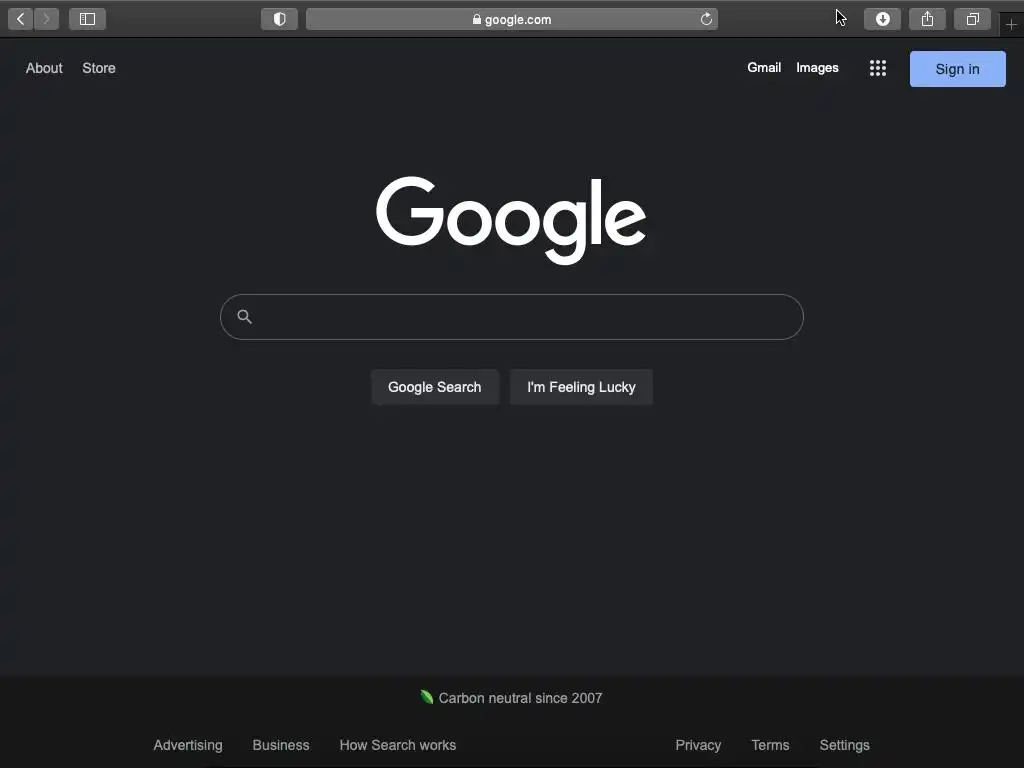This screenshot has height=768, width=1024.
Task: Open the About link
Action: click(44, 68)
